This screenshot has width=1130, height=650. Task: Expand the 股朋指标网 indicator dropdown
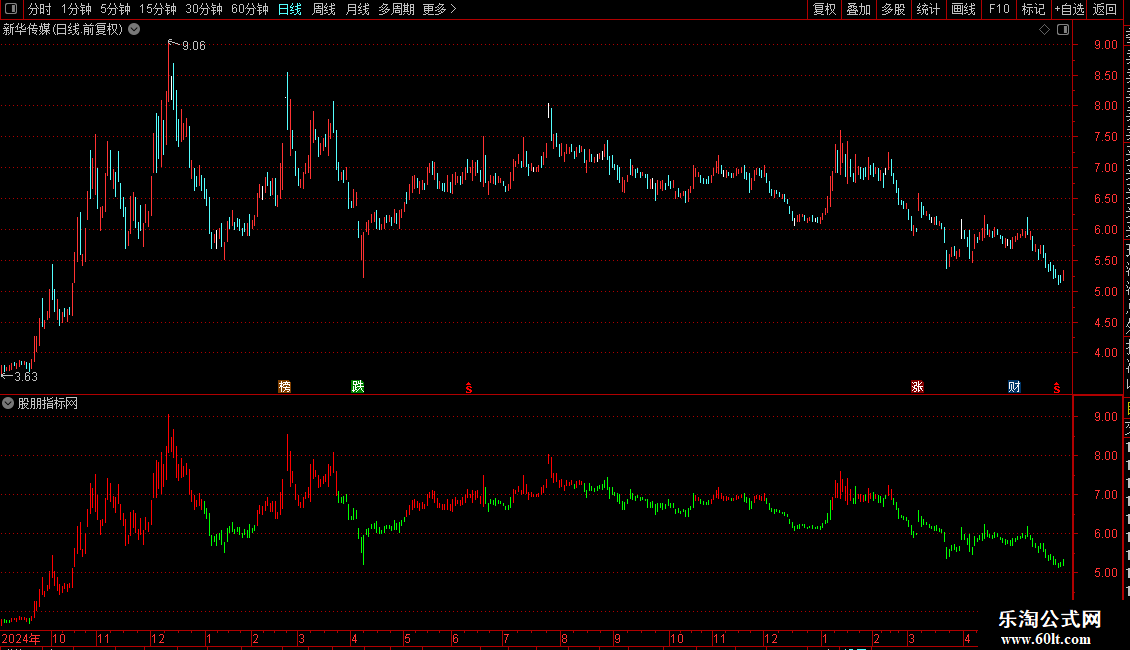click(x=8, y=404)
